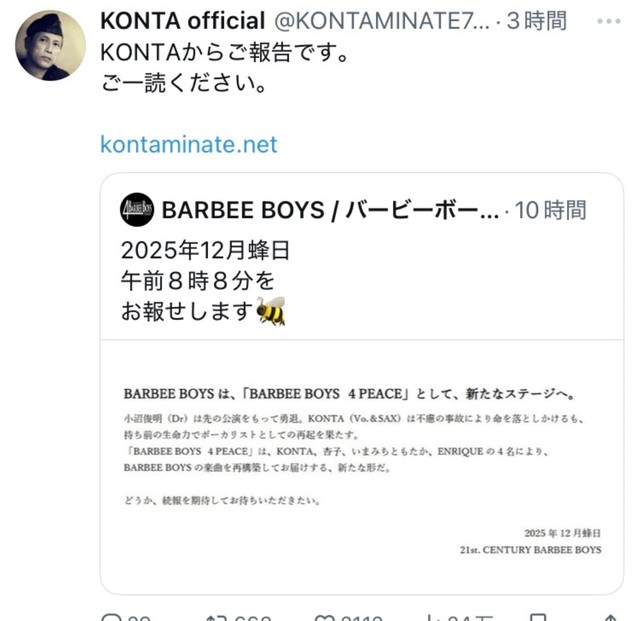Select the KONTAからご報告です text line
Image resolution: width=640 pixels, height=621 pixels.
point(225,52)
